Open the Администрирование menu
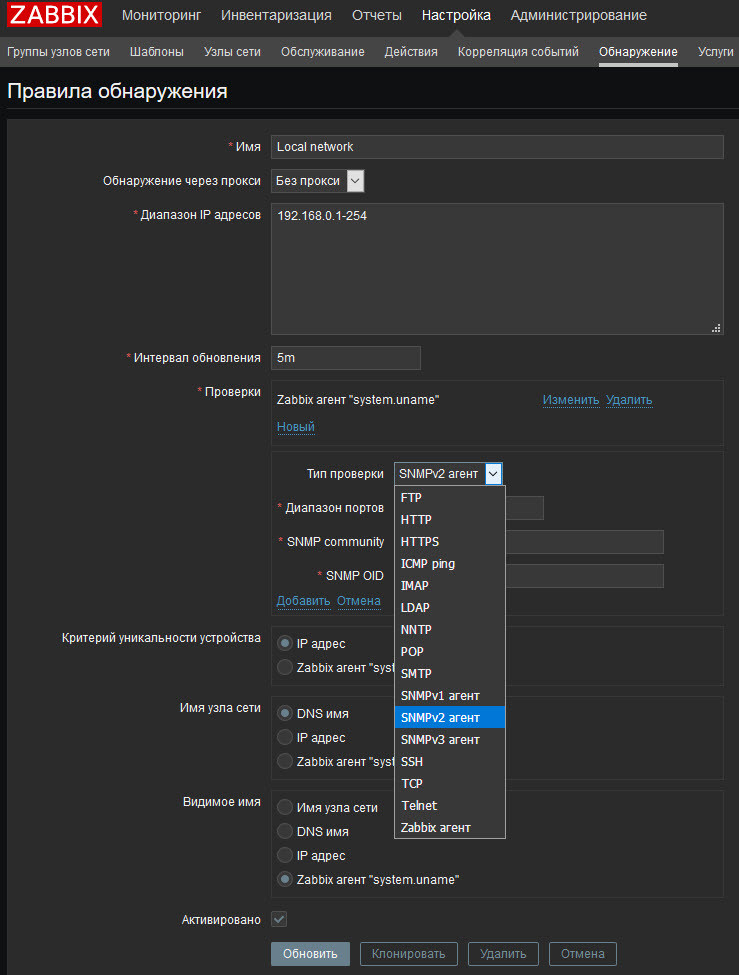Image resolution: width=739 pixels, height=975 pixels. (578, 15)
